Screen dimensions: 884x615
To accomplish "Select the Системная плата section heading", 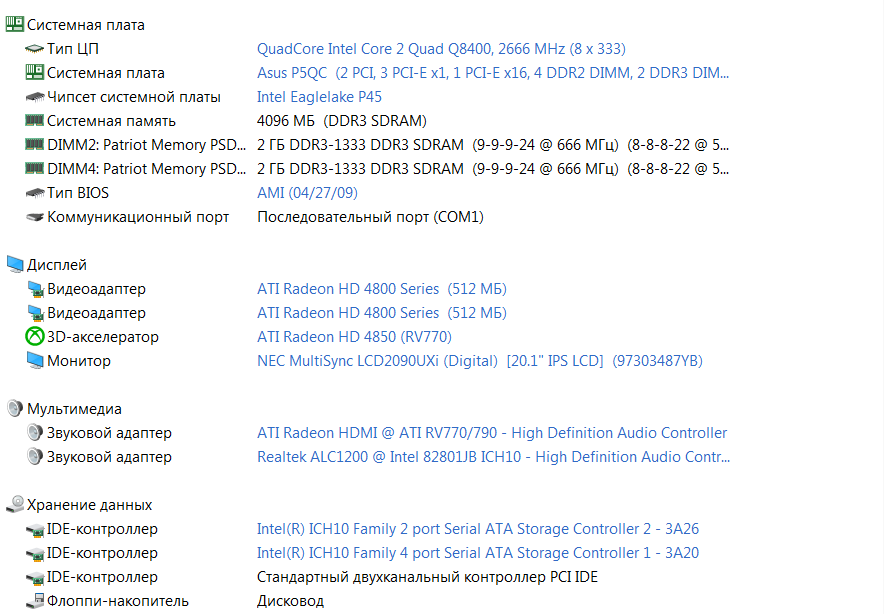I will click(x=85, y=25).
